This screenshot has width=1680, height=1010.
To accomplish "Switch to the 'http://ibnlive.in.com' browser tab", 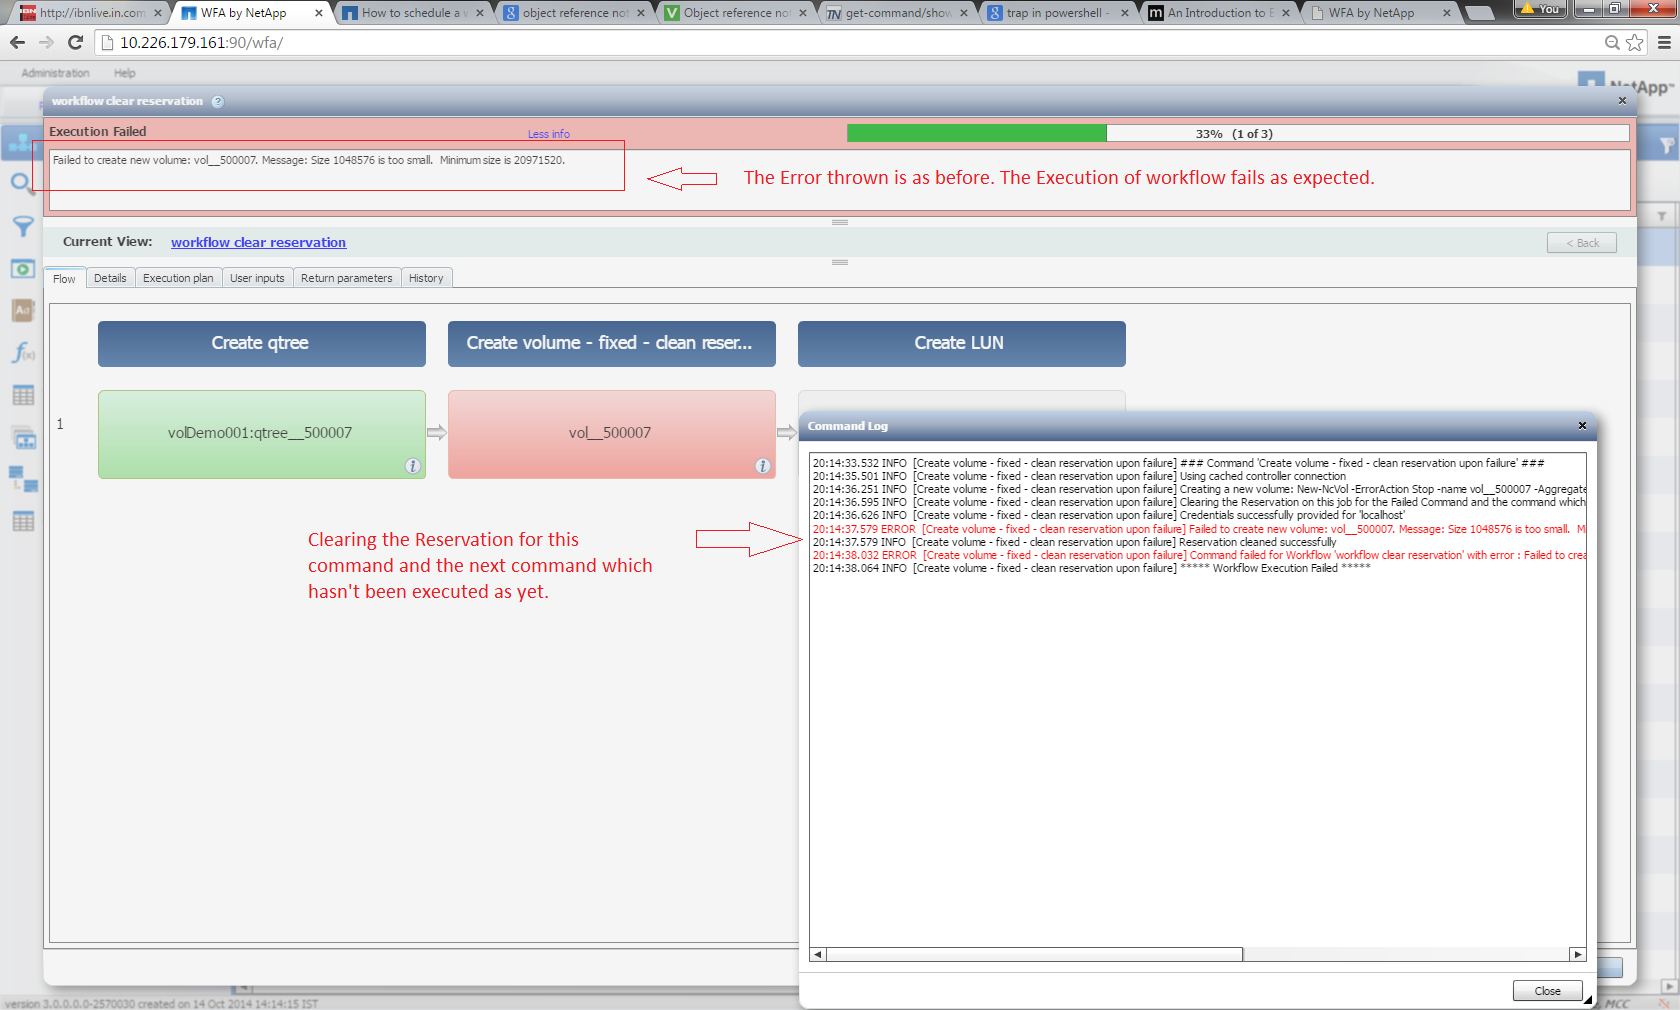I will click(x=90, y=13).
